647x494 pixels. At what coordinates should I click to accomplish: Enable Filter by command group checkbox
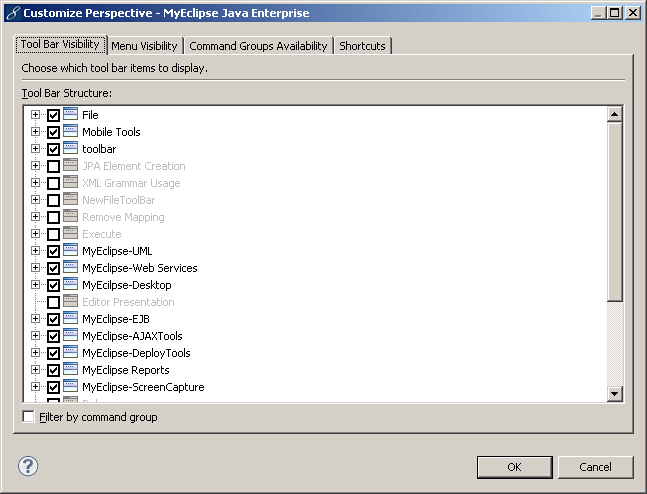click(x=28, y=416)
